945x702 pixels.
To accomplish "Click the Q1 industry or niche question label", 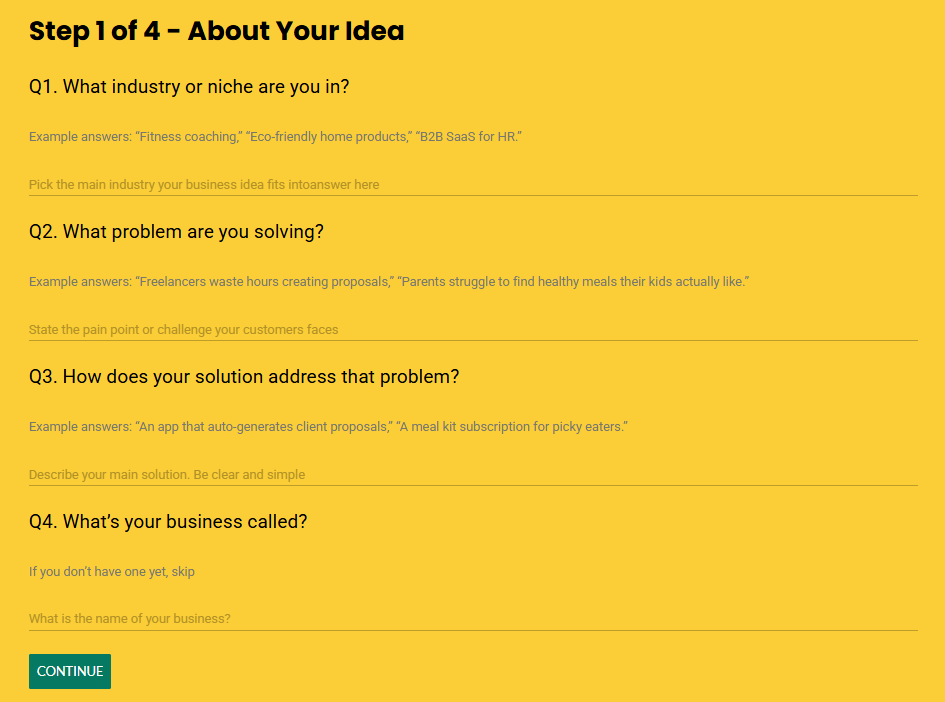I will 189,87.
